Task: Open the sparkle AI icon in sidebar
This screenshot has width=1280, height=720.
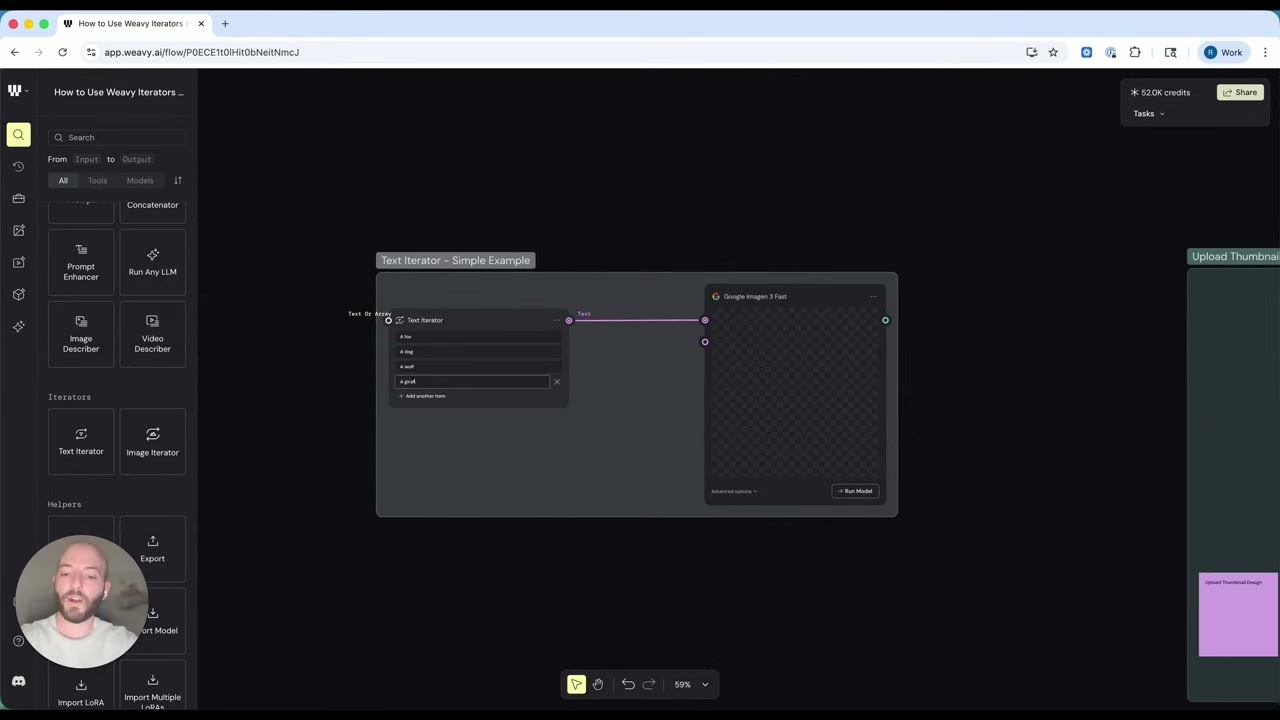Action: [18, 327]
